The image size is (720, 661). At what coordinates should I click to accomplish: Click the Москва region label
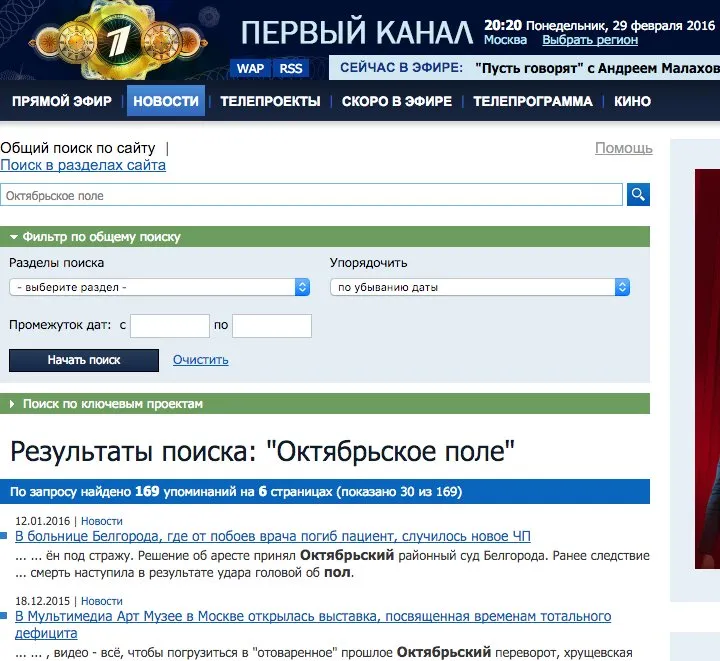coord(505,40)
